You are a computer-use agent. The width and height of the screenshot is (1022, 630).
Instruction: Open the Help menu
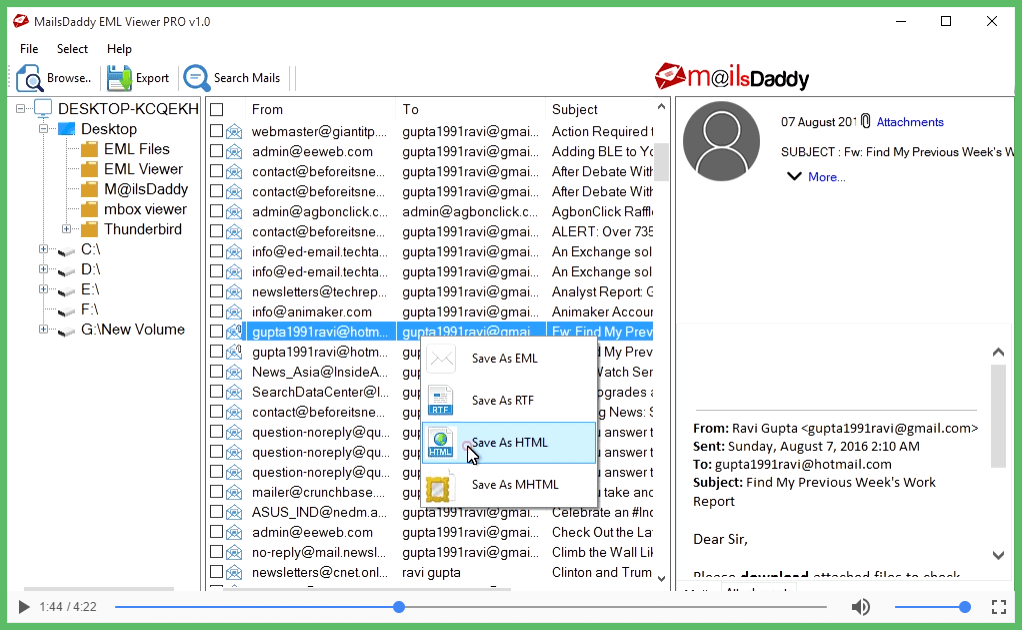click(119, 49)
